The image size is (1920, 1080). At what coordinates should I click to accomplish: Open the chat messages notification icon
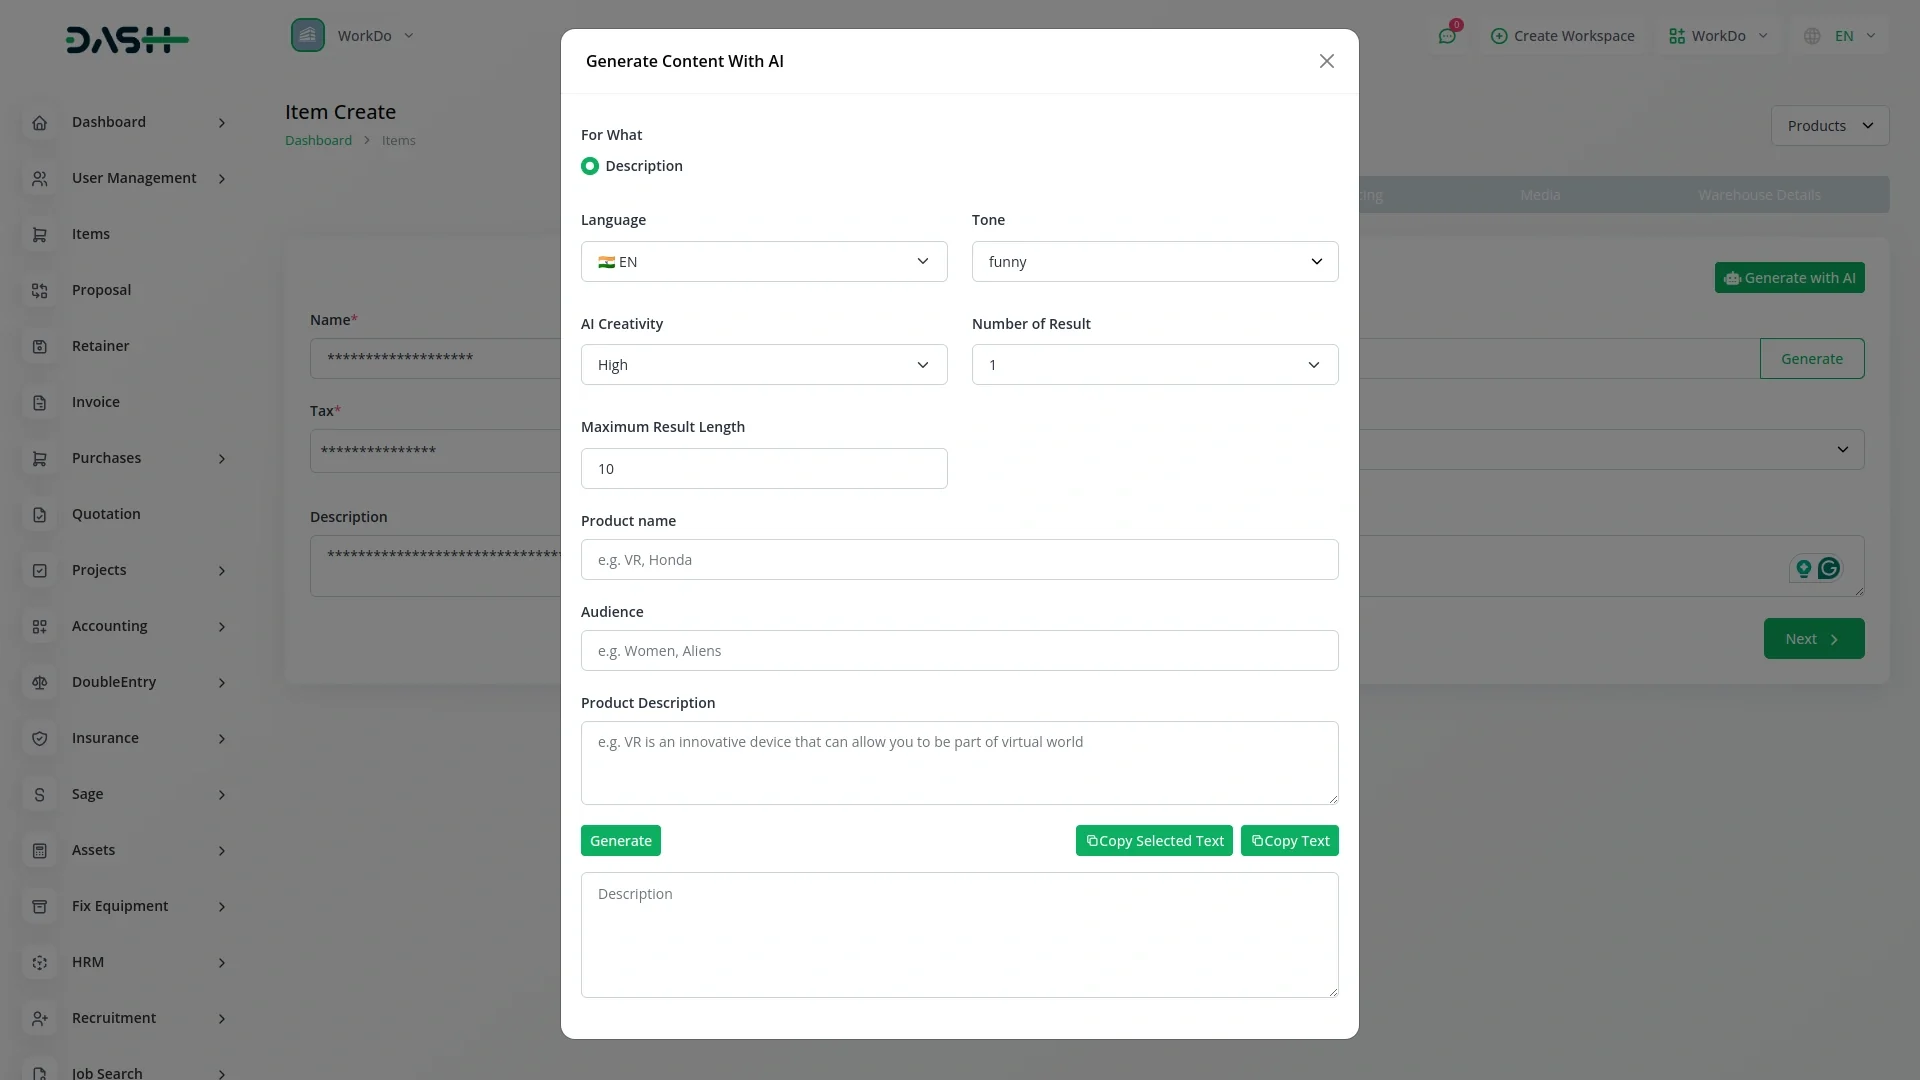tap(1447, 36)
